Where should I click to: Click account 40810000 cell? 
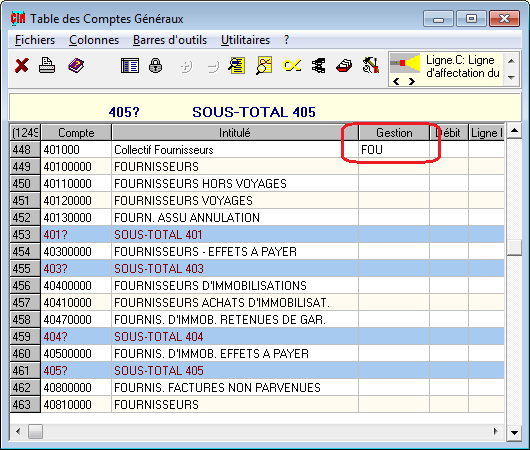76,405
